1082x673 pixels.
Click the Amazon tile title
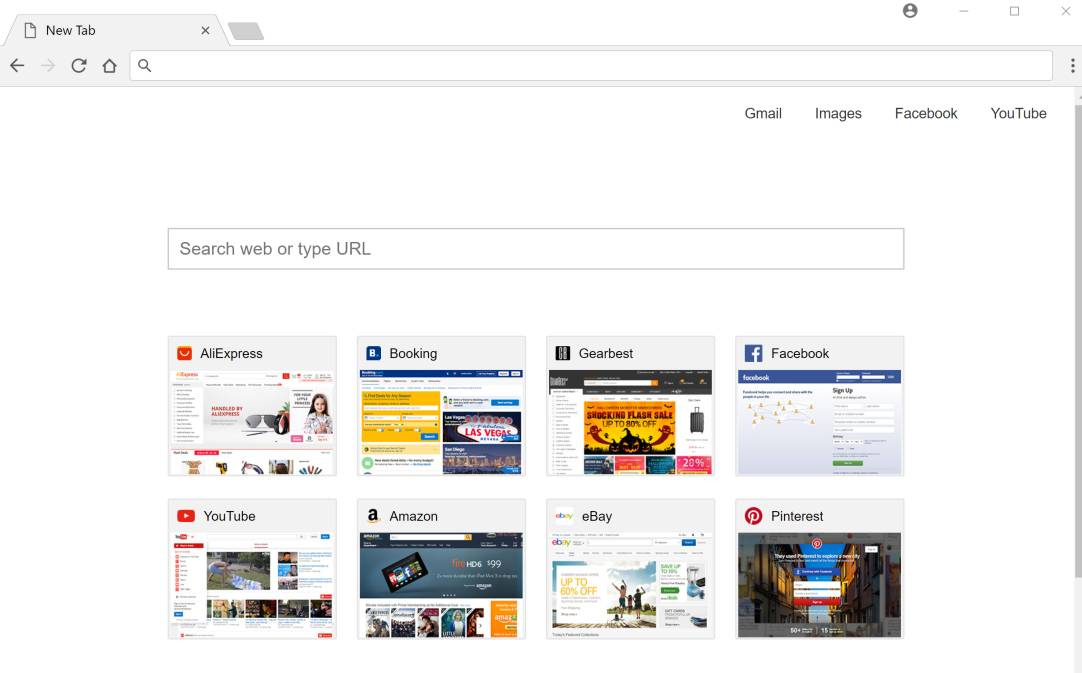tap(413, 516)
